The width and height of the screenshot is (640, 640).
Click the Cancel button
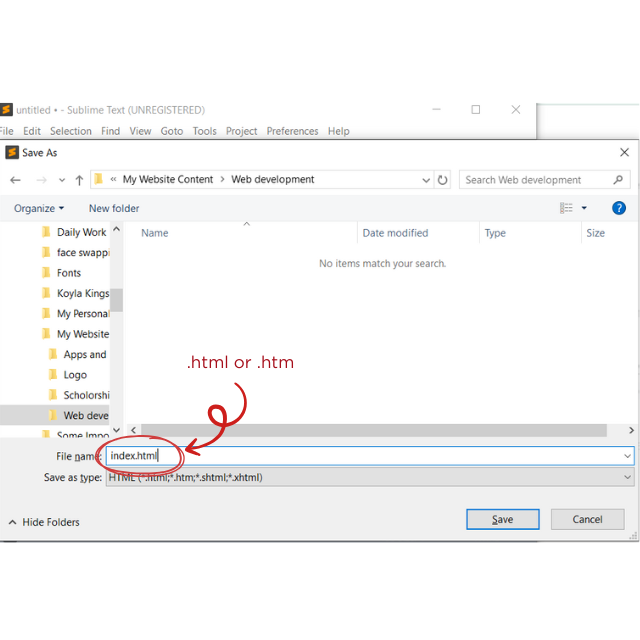click(587, 519)
